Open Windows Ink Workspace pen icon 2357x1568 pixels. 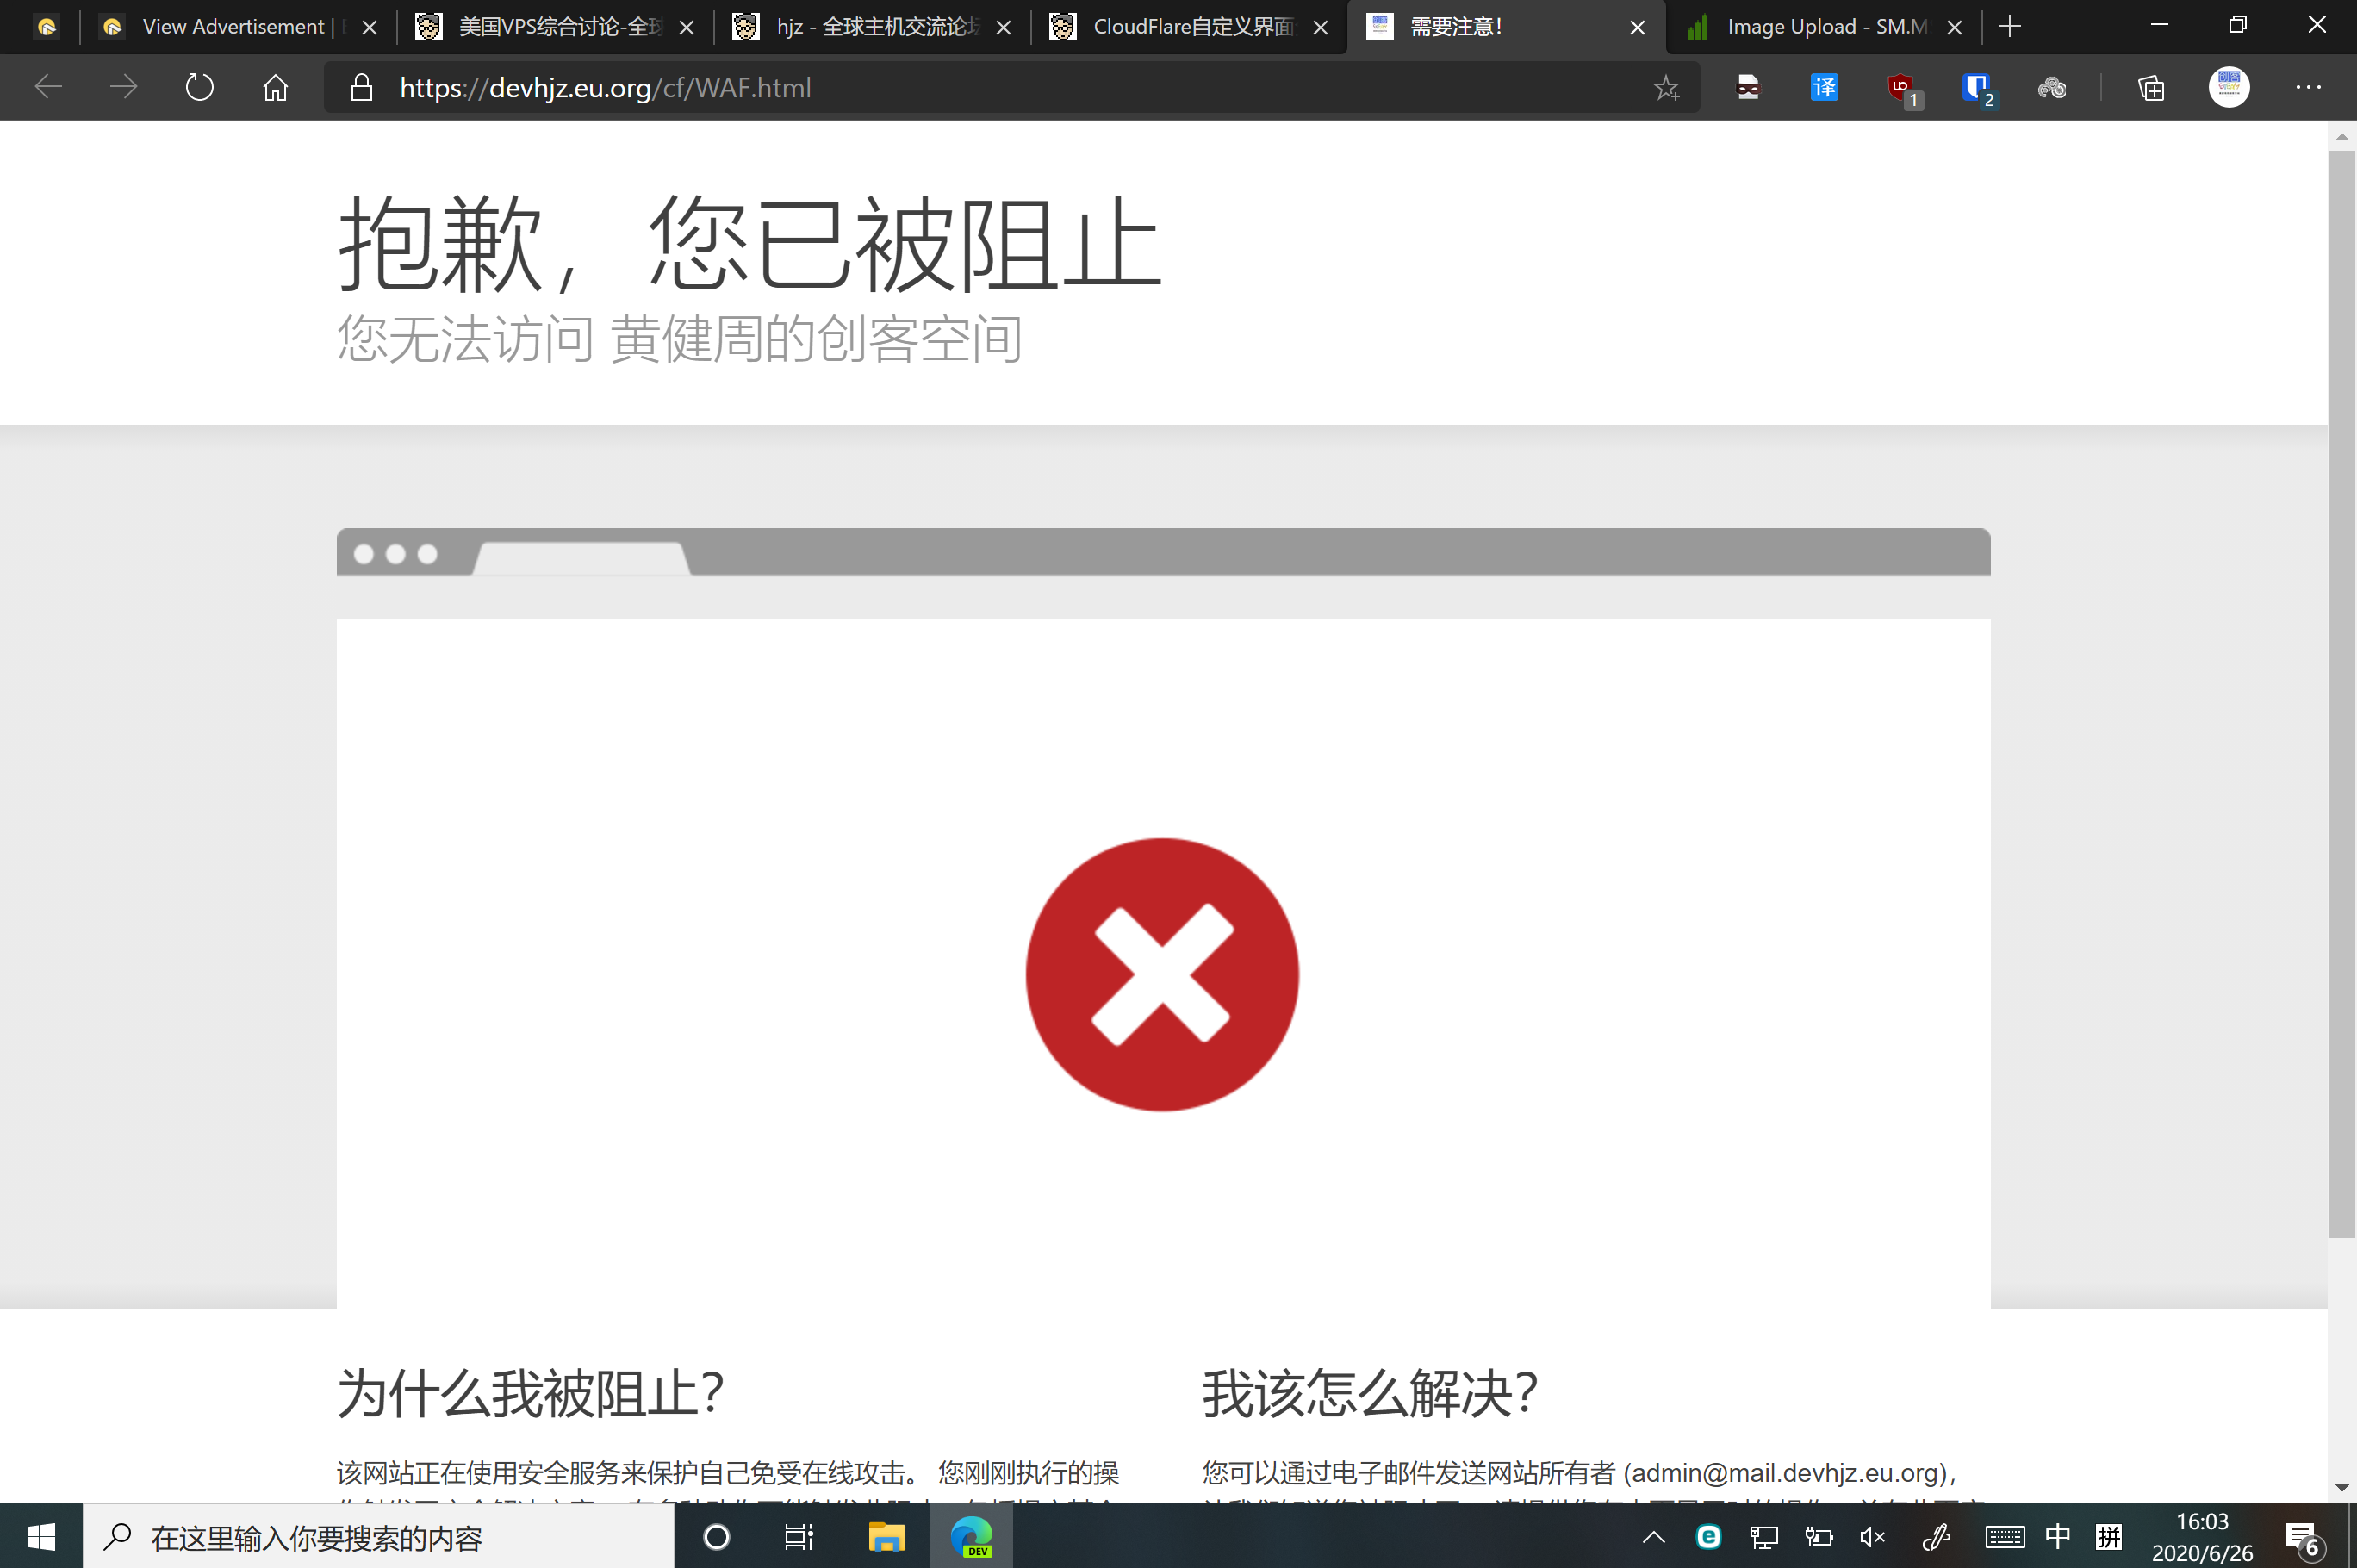[x=1936, y=1537]
